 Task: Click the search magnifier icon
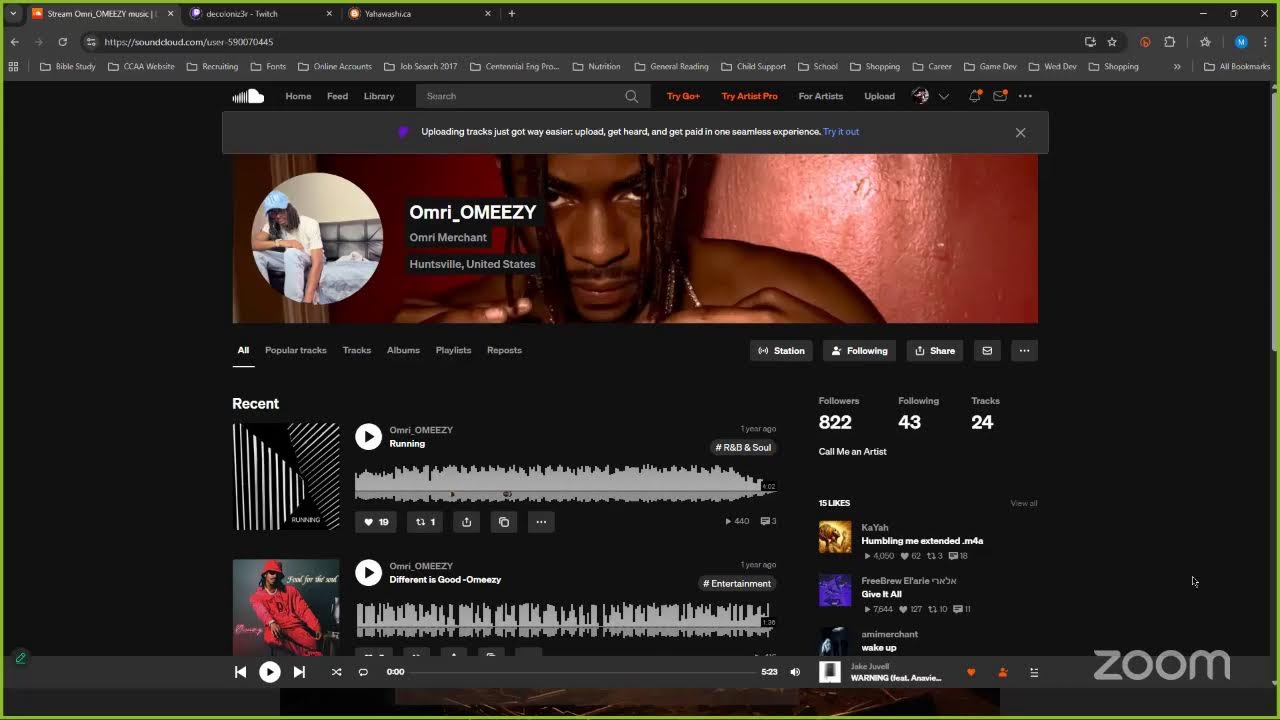pos(631,96)
